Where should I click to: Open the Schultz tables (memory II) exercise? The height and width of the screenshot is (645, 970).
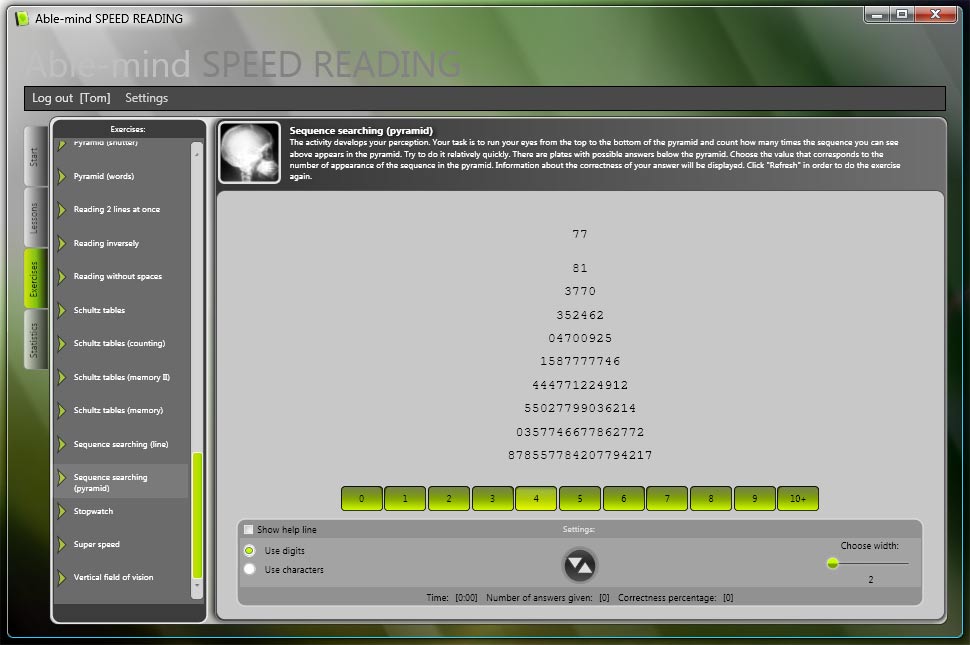click(122, 377)
